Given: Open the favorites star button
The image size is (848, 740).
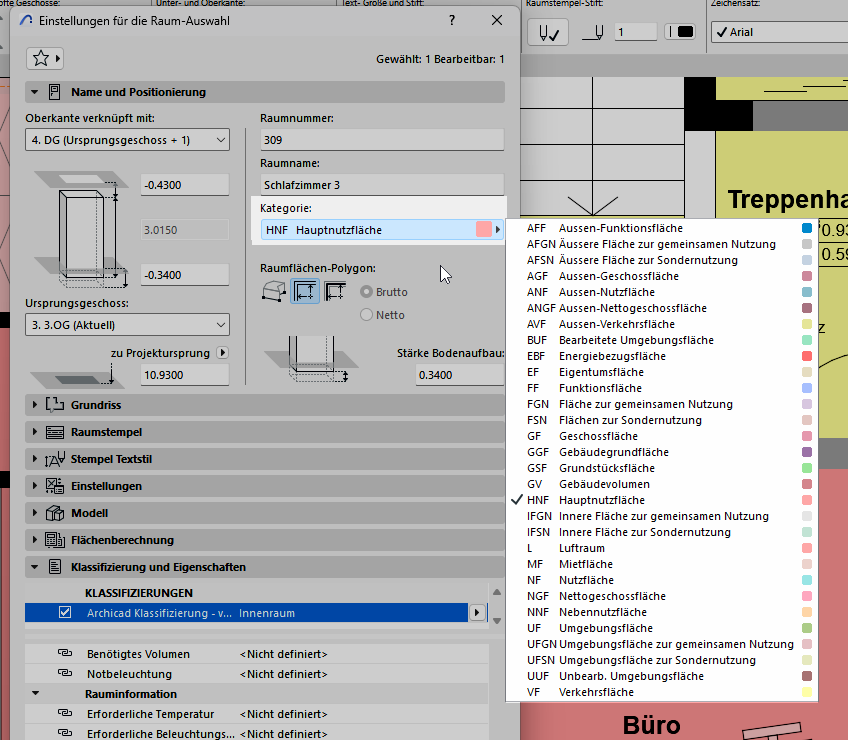Looking at the screenshot, I should point(45,58).
